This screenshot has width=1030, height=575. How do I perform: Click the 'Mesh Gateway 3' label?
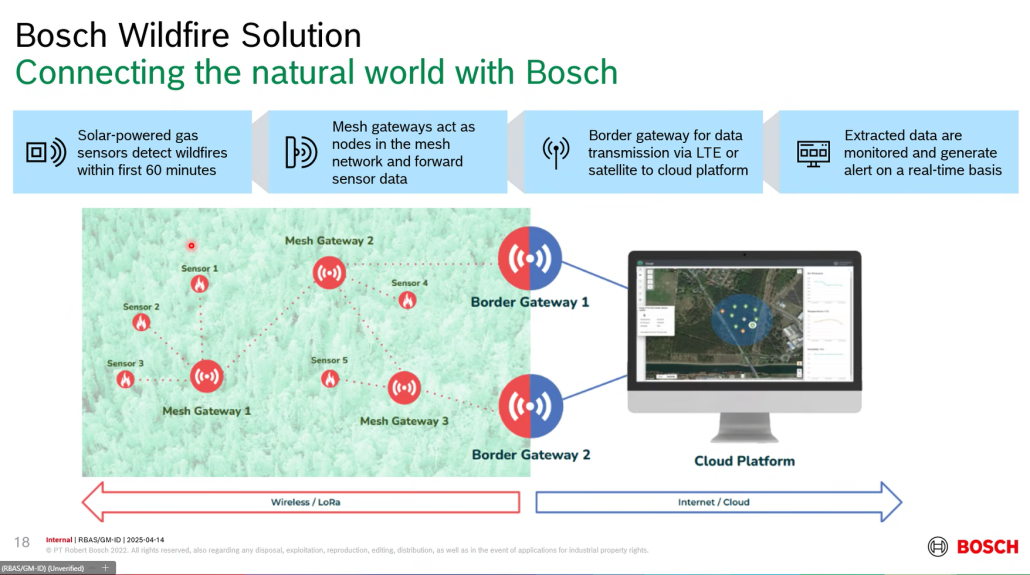click(404, 421)
